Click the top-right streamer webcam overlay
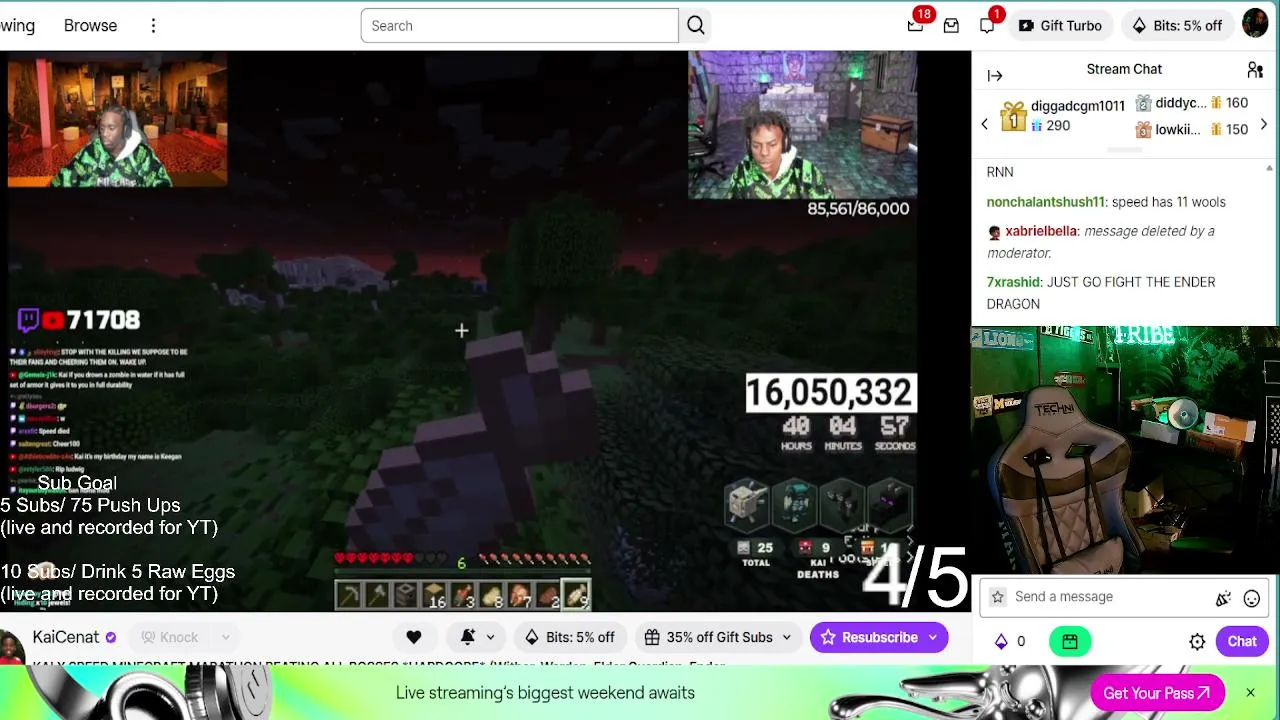 tap(802, 125)
